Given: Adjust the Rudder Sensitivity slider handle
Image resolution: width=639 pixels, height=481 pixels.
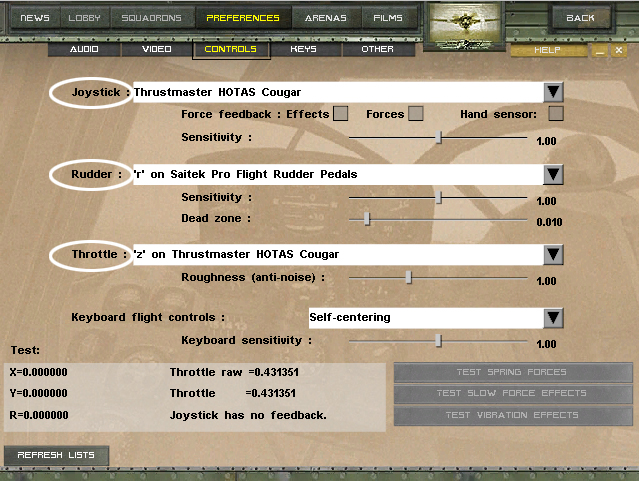Looking at the screenshot, I should (438, 198).
